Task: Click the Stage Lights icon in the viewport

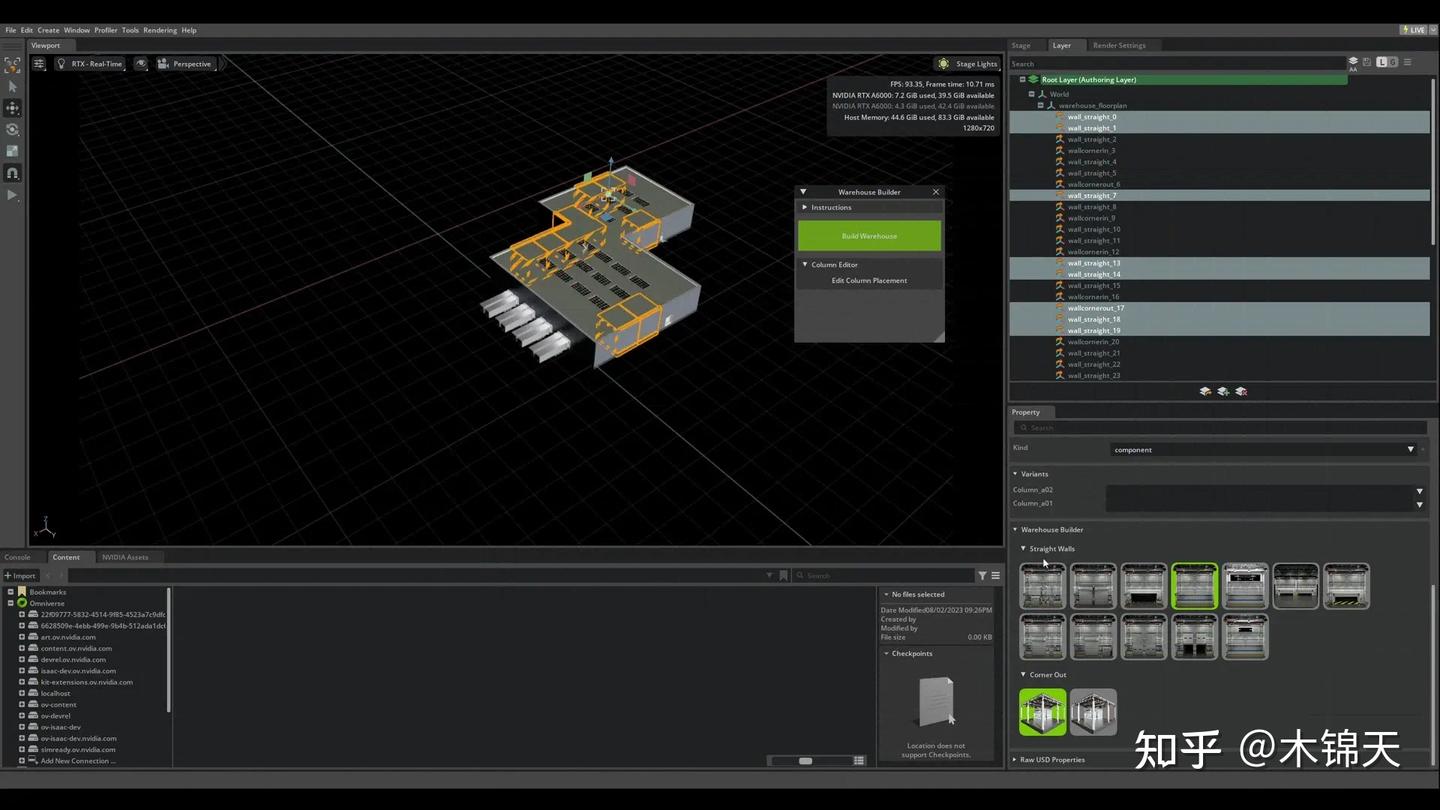Action: pos(943,63)
